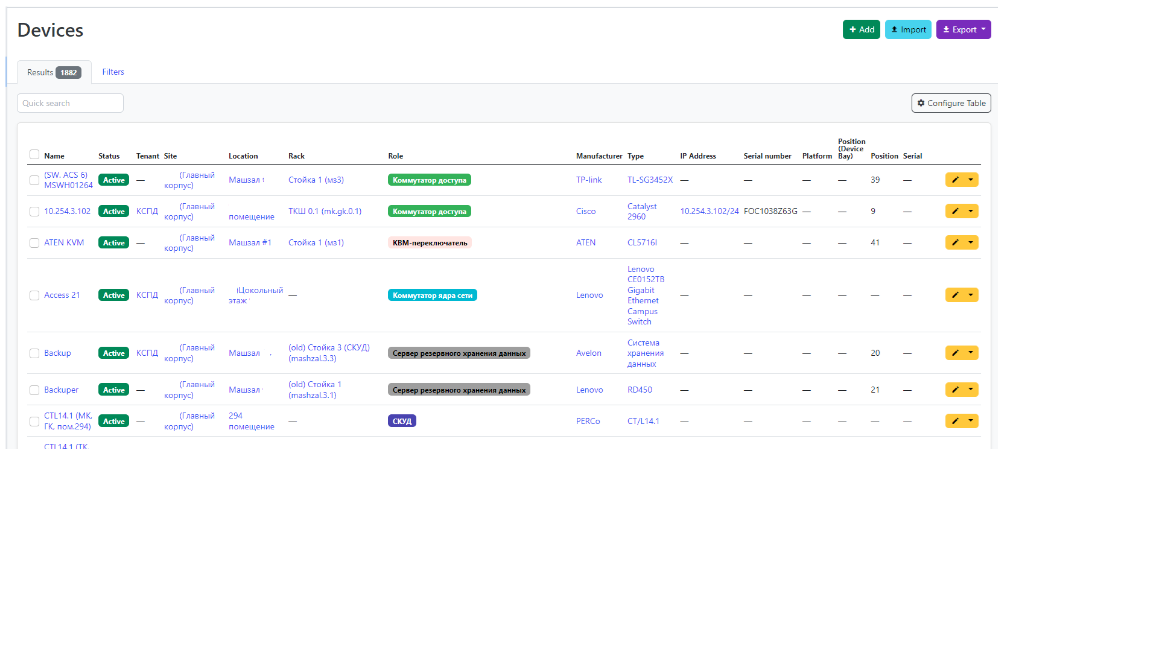Switch to the Results tab

click(54, 72)
